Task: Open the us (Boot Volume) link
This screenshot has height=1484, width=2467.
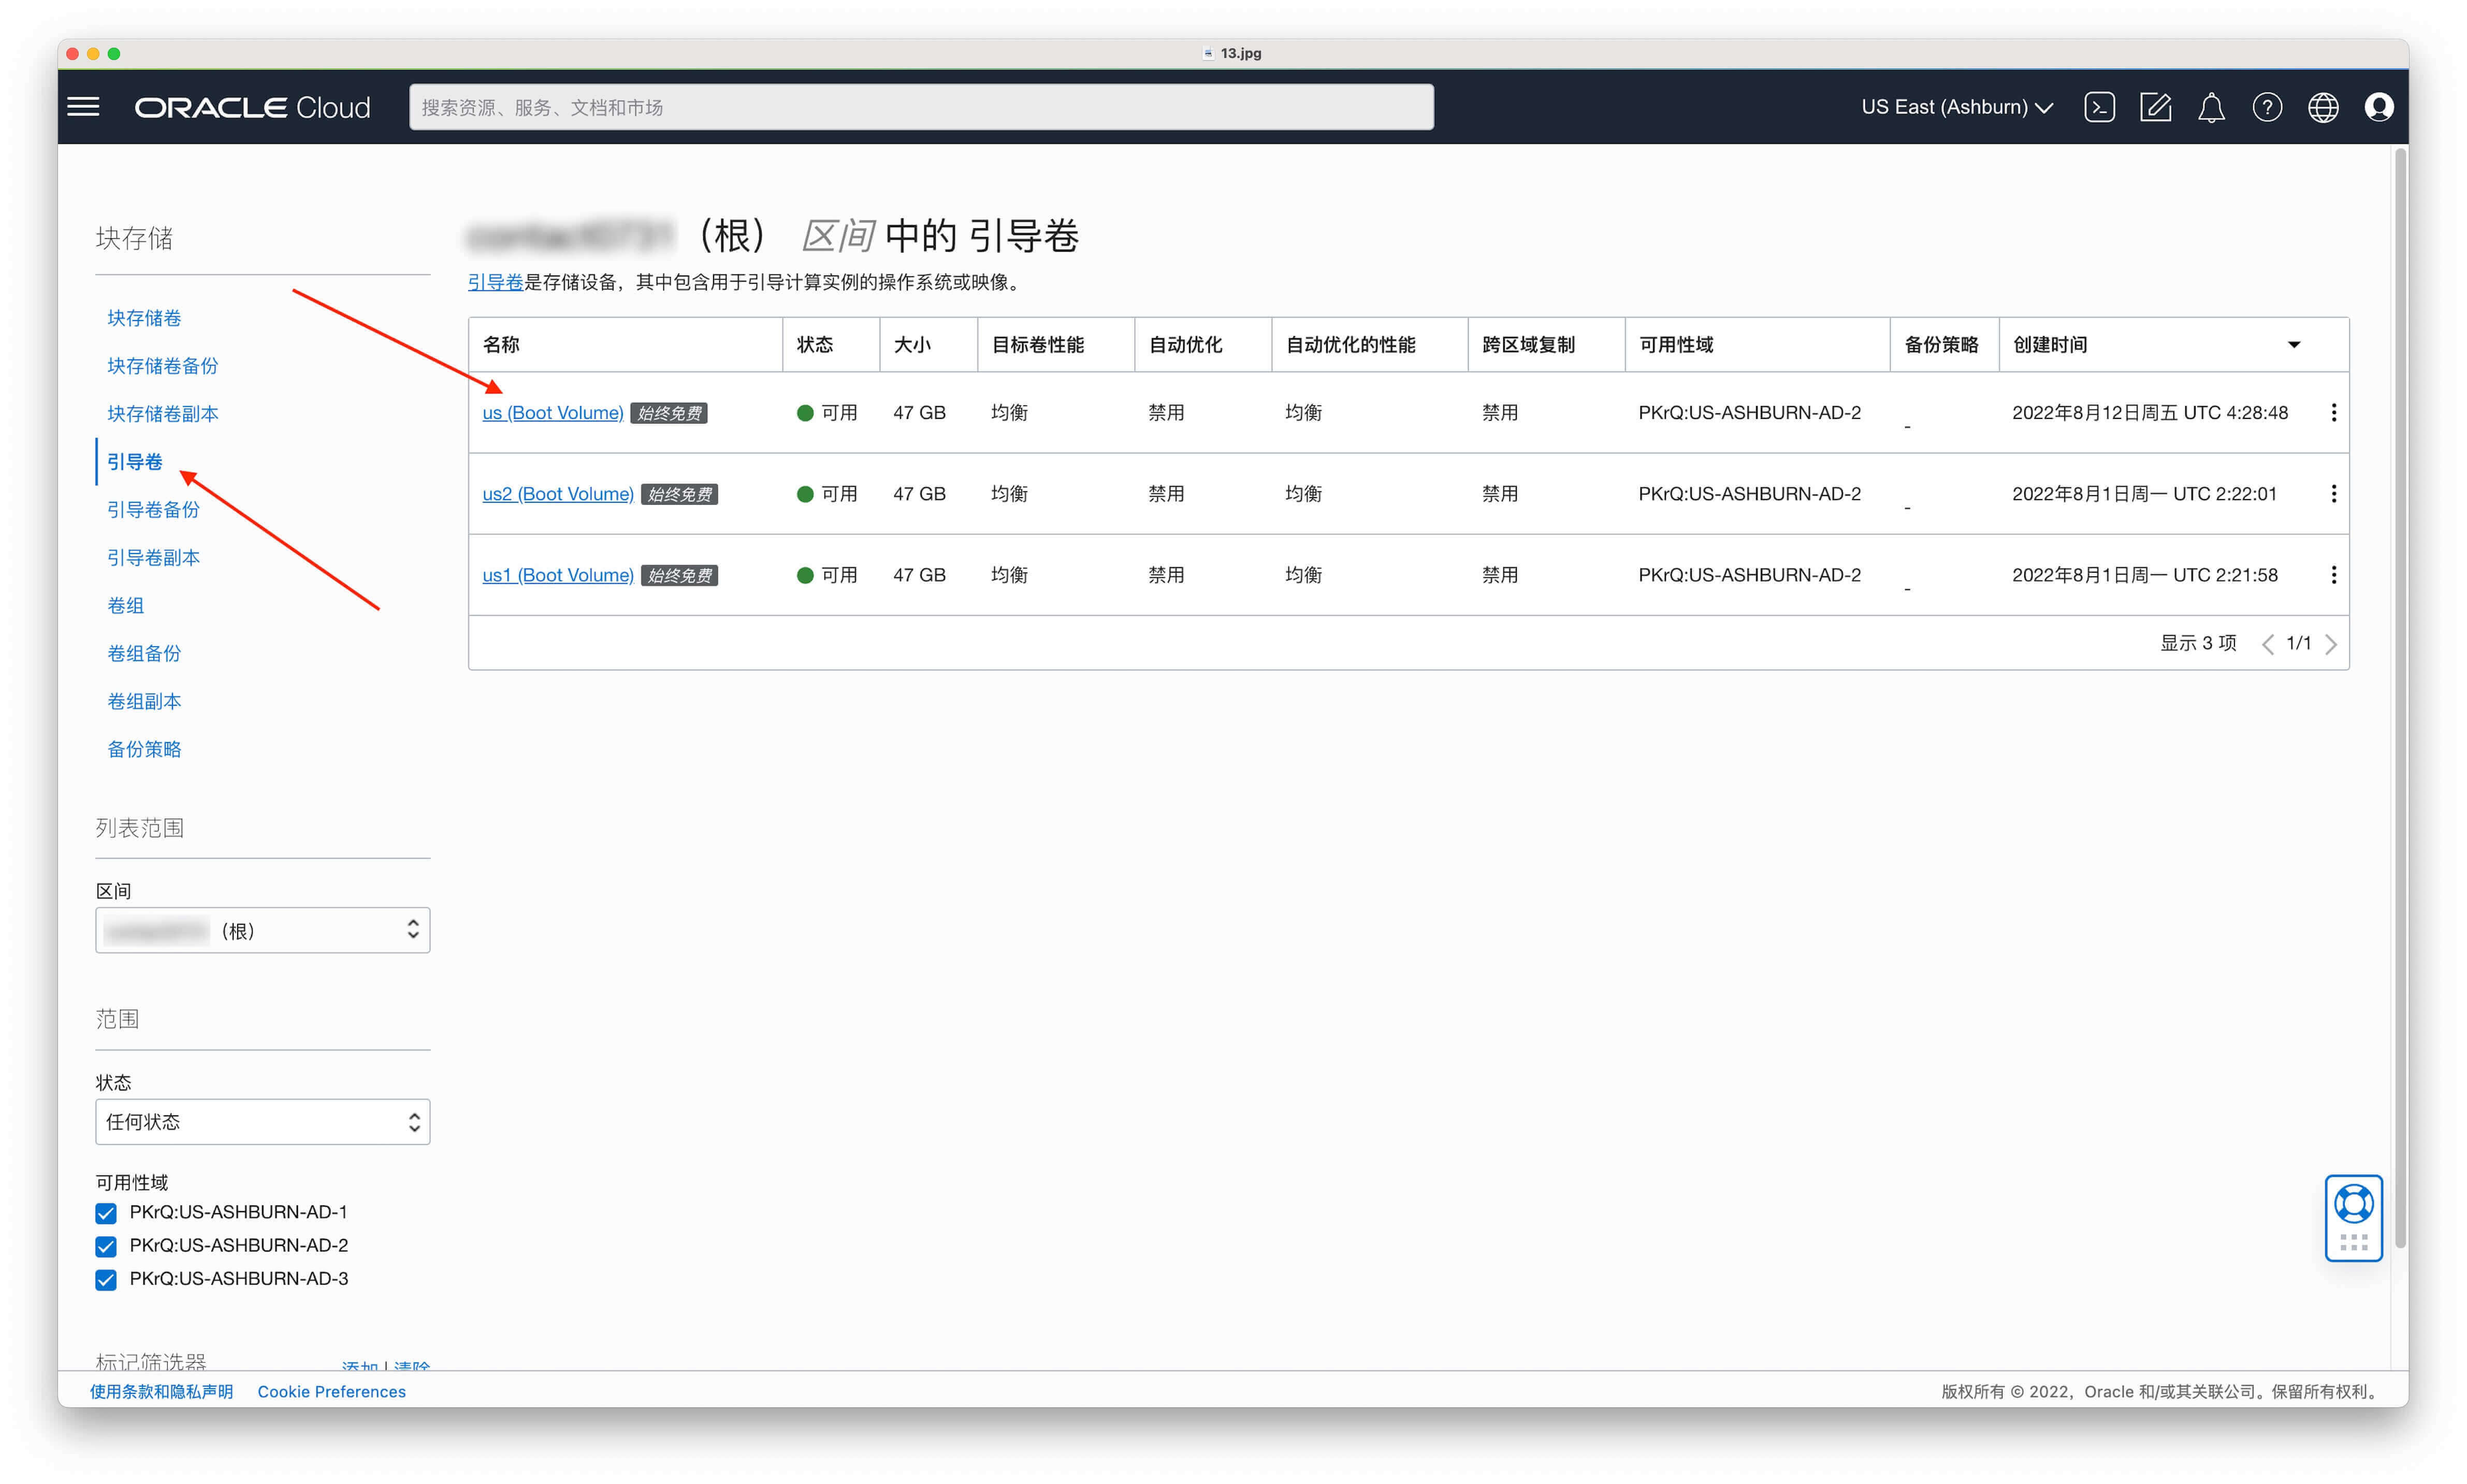Action: (552, 413)
